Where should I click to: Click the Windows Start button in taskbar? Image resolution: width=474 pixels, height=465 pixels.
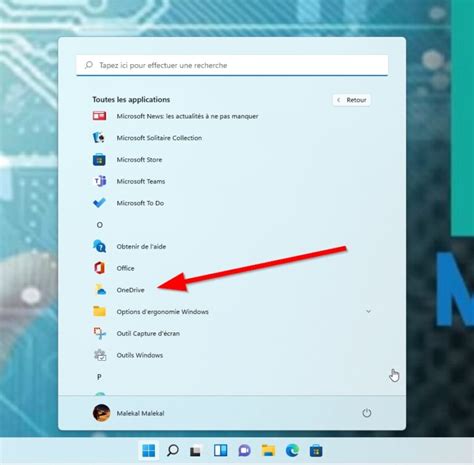point(148,451)
